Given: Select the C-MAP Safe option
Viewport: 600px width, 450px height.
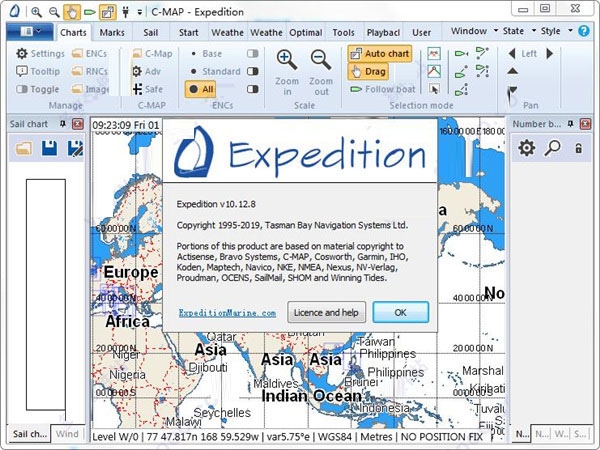Looking at the screenshot, I should click(x=148, y=89).
